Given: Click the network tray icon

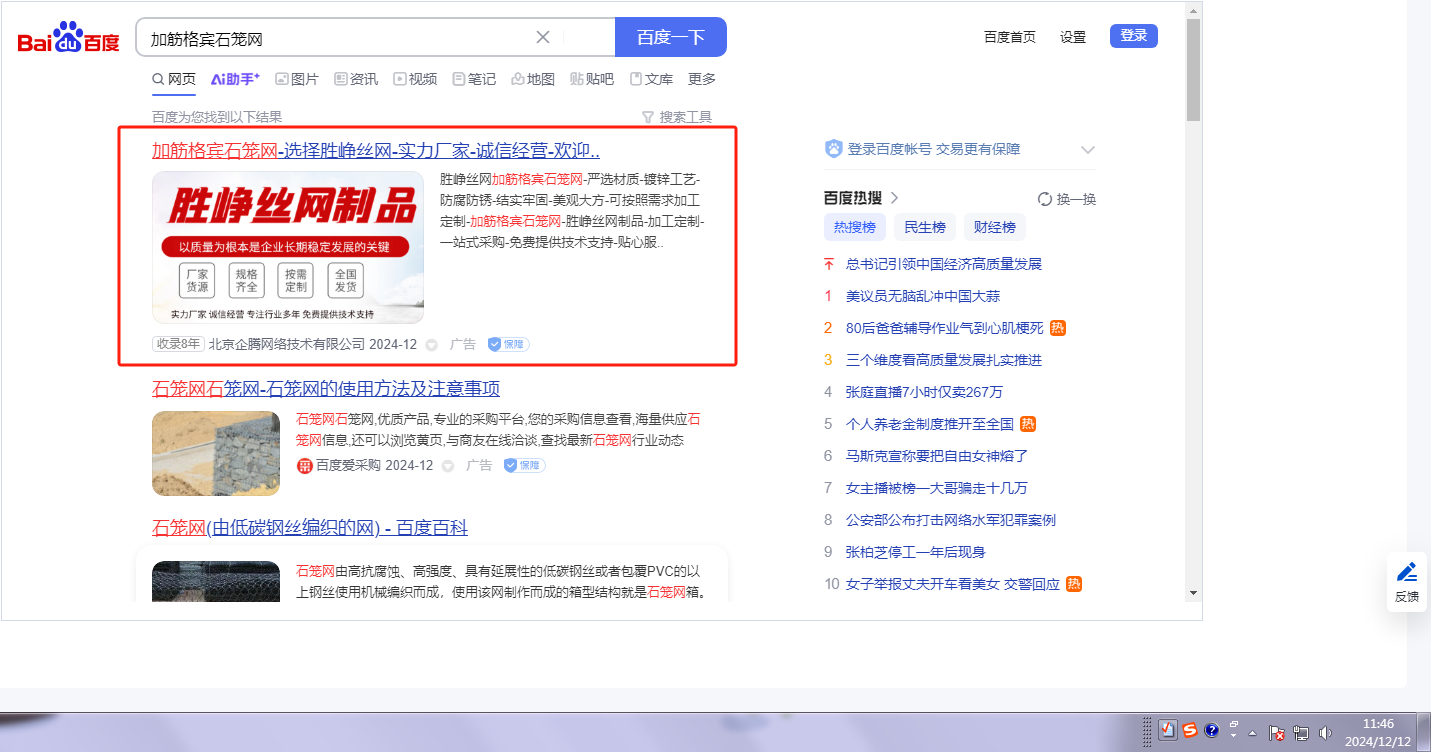Looking at the screenshot, I should click(1301, 732).
